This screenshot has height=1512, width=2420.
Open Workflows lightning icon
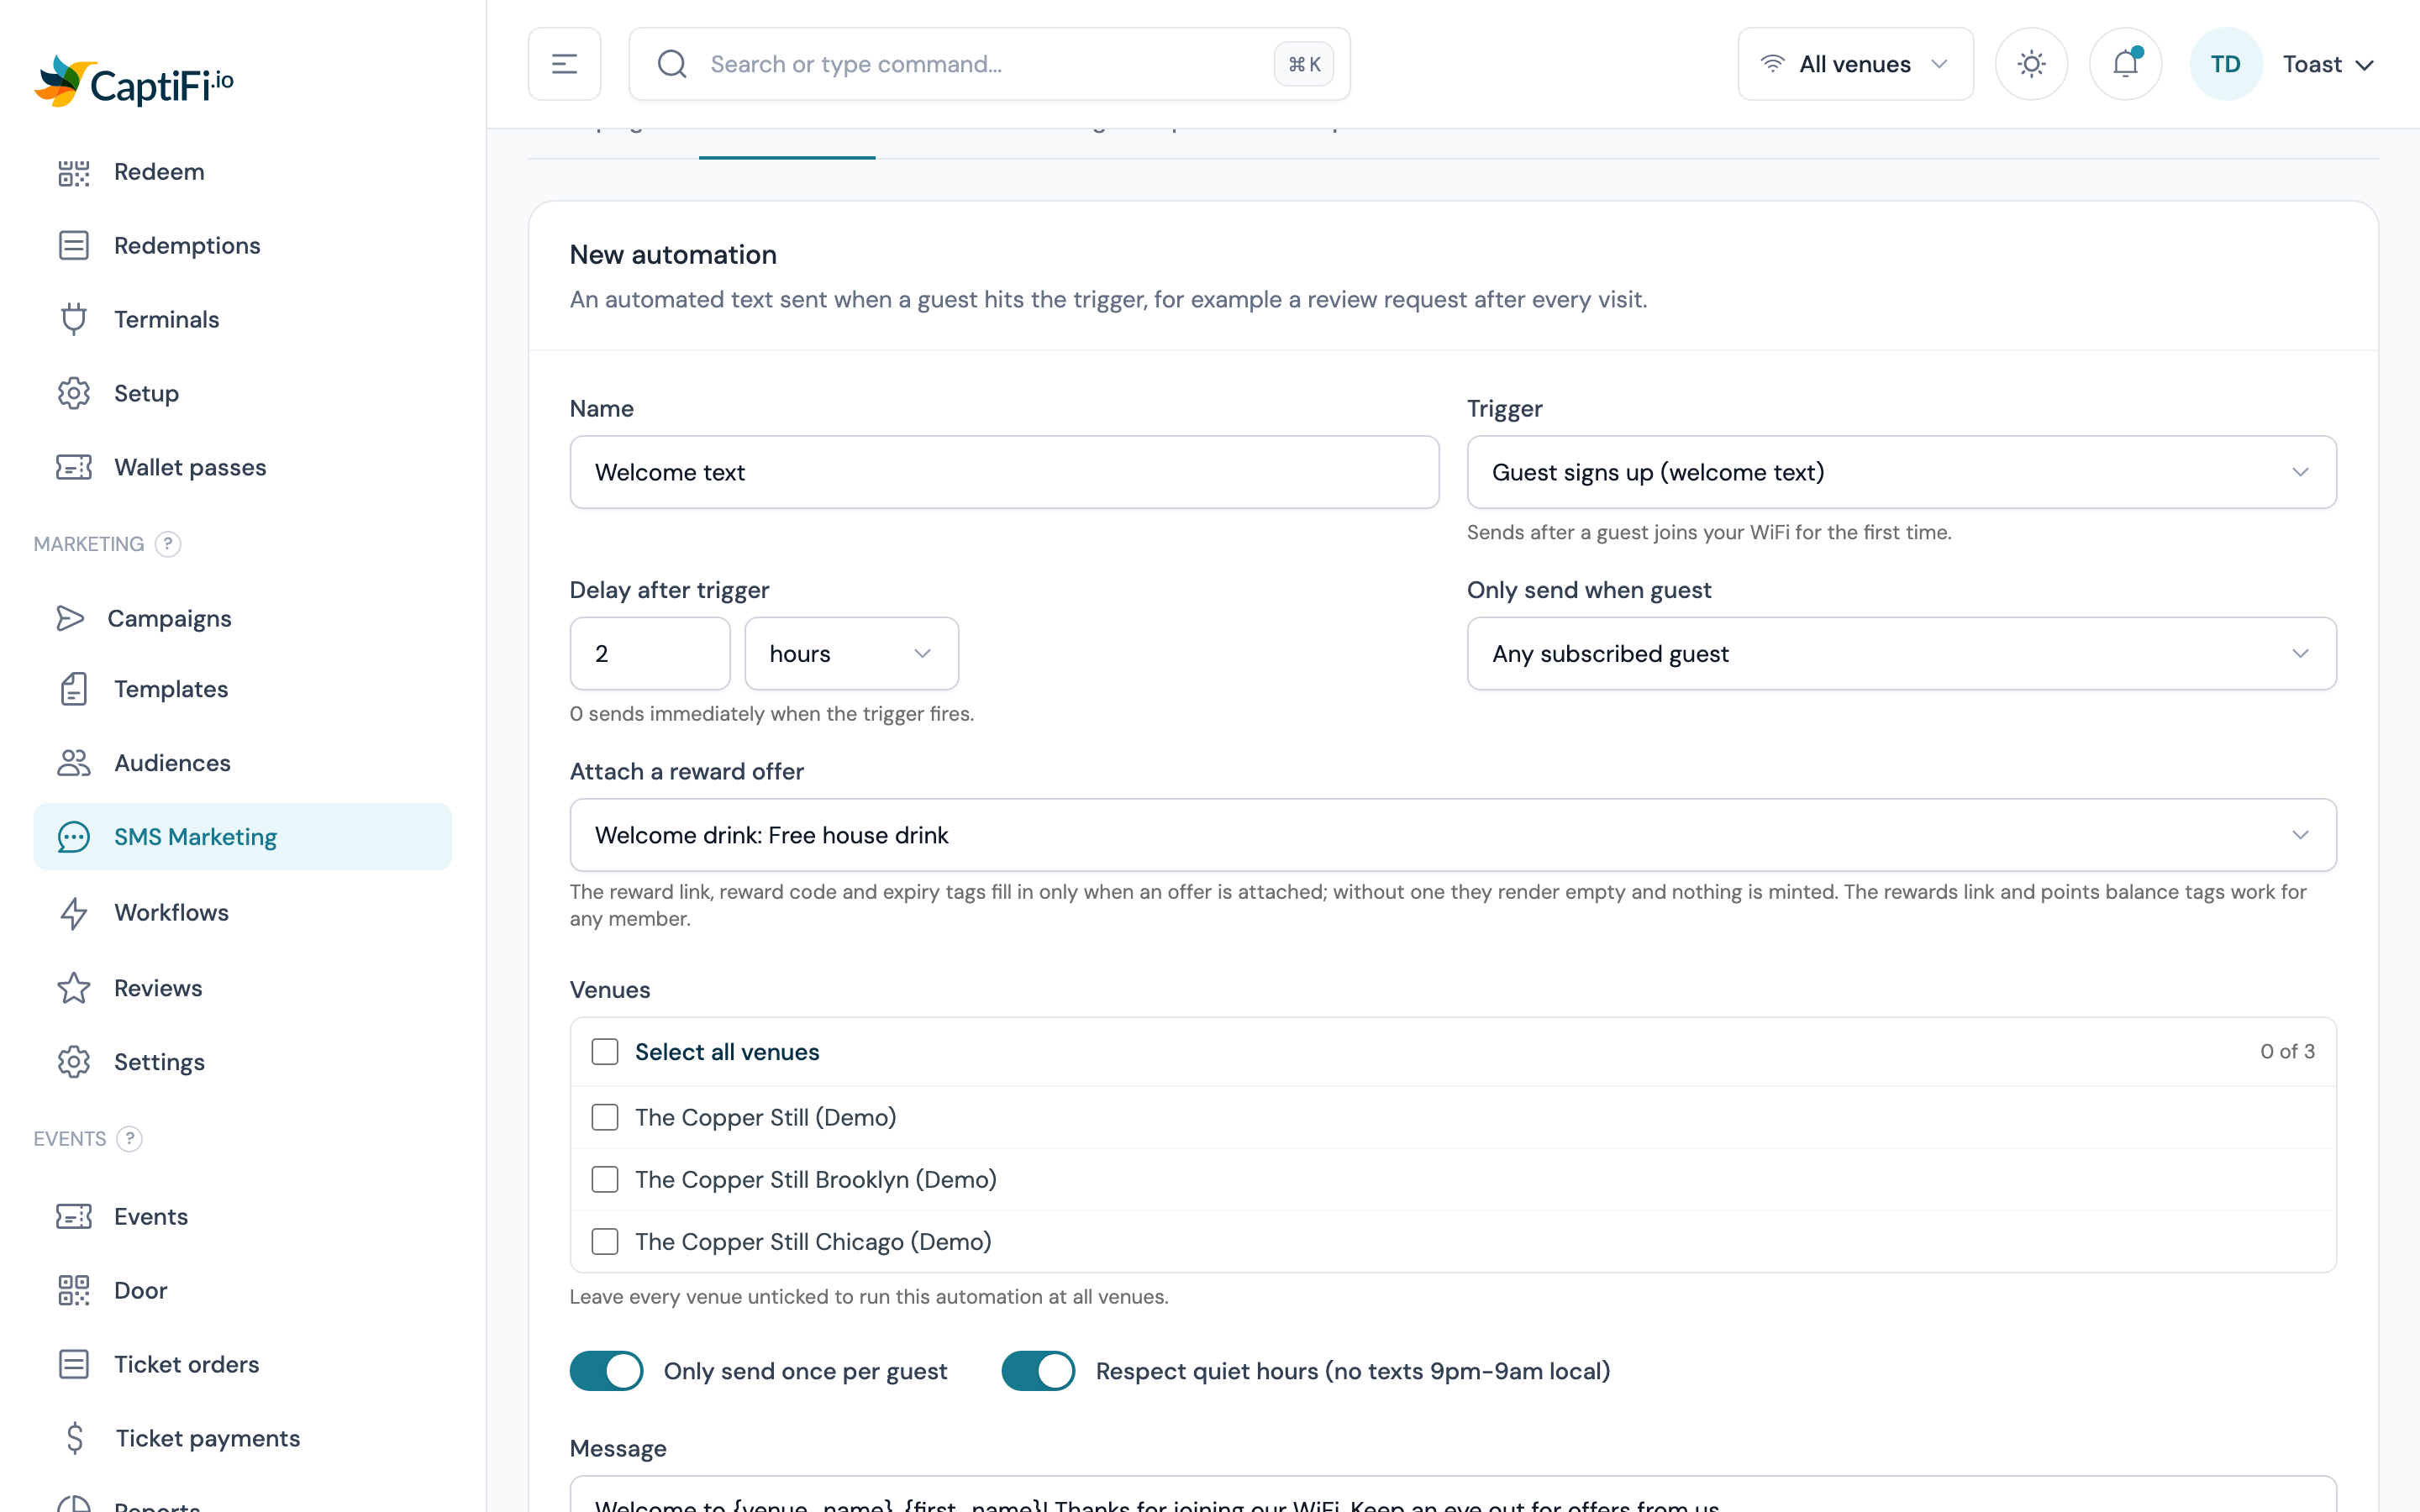(73, 913)
